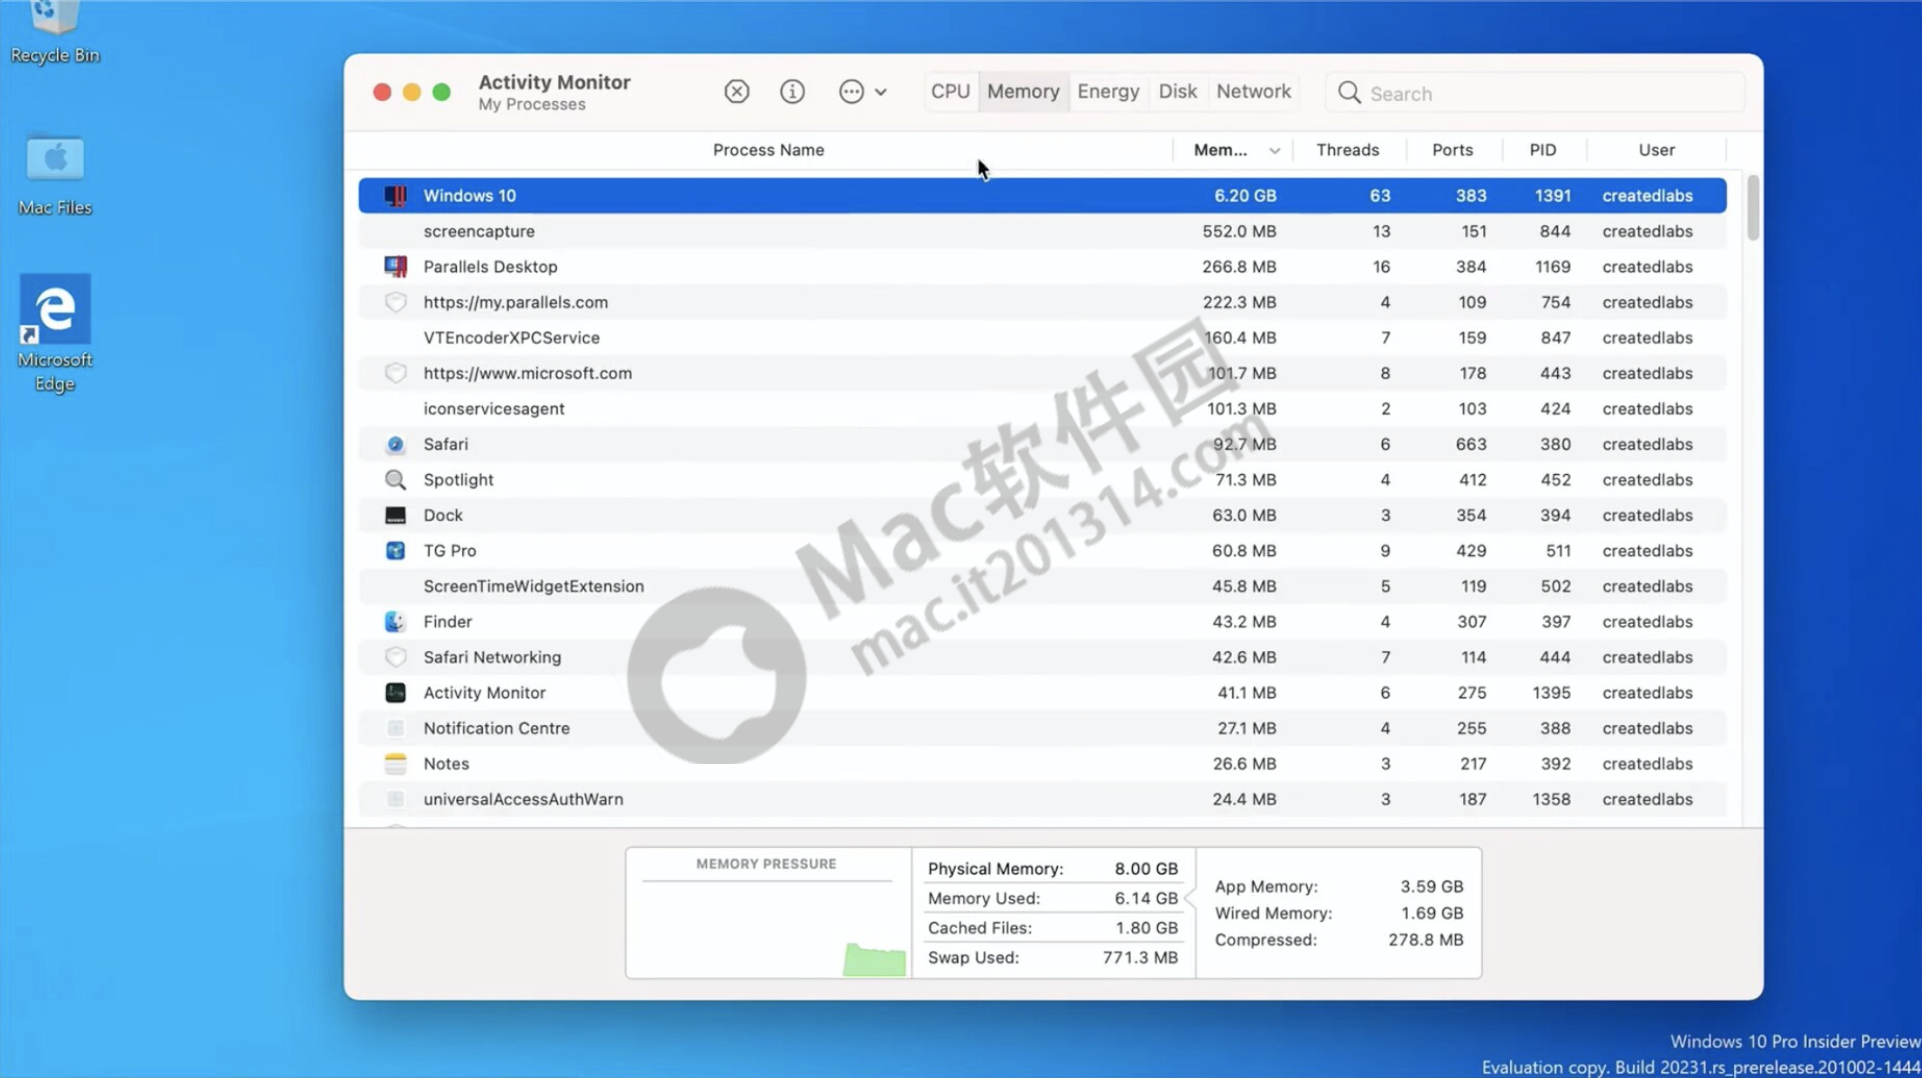The image size is (1922, 1078).
Task: Click the search magnifier icon
Action: point(1349,93)
